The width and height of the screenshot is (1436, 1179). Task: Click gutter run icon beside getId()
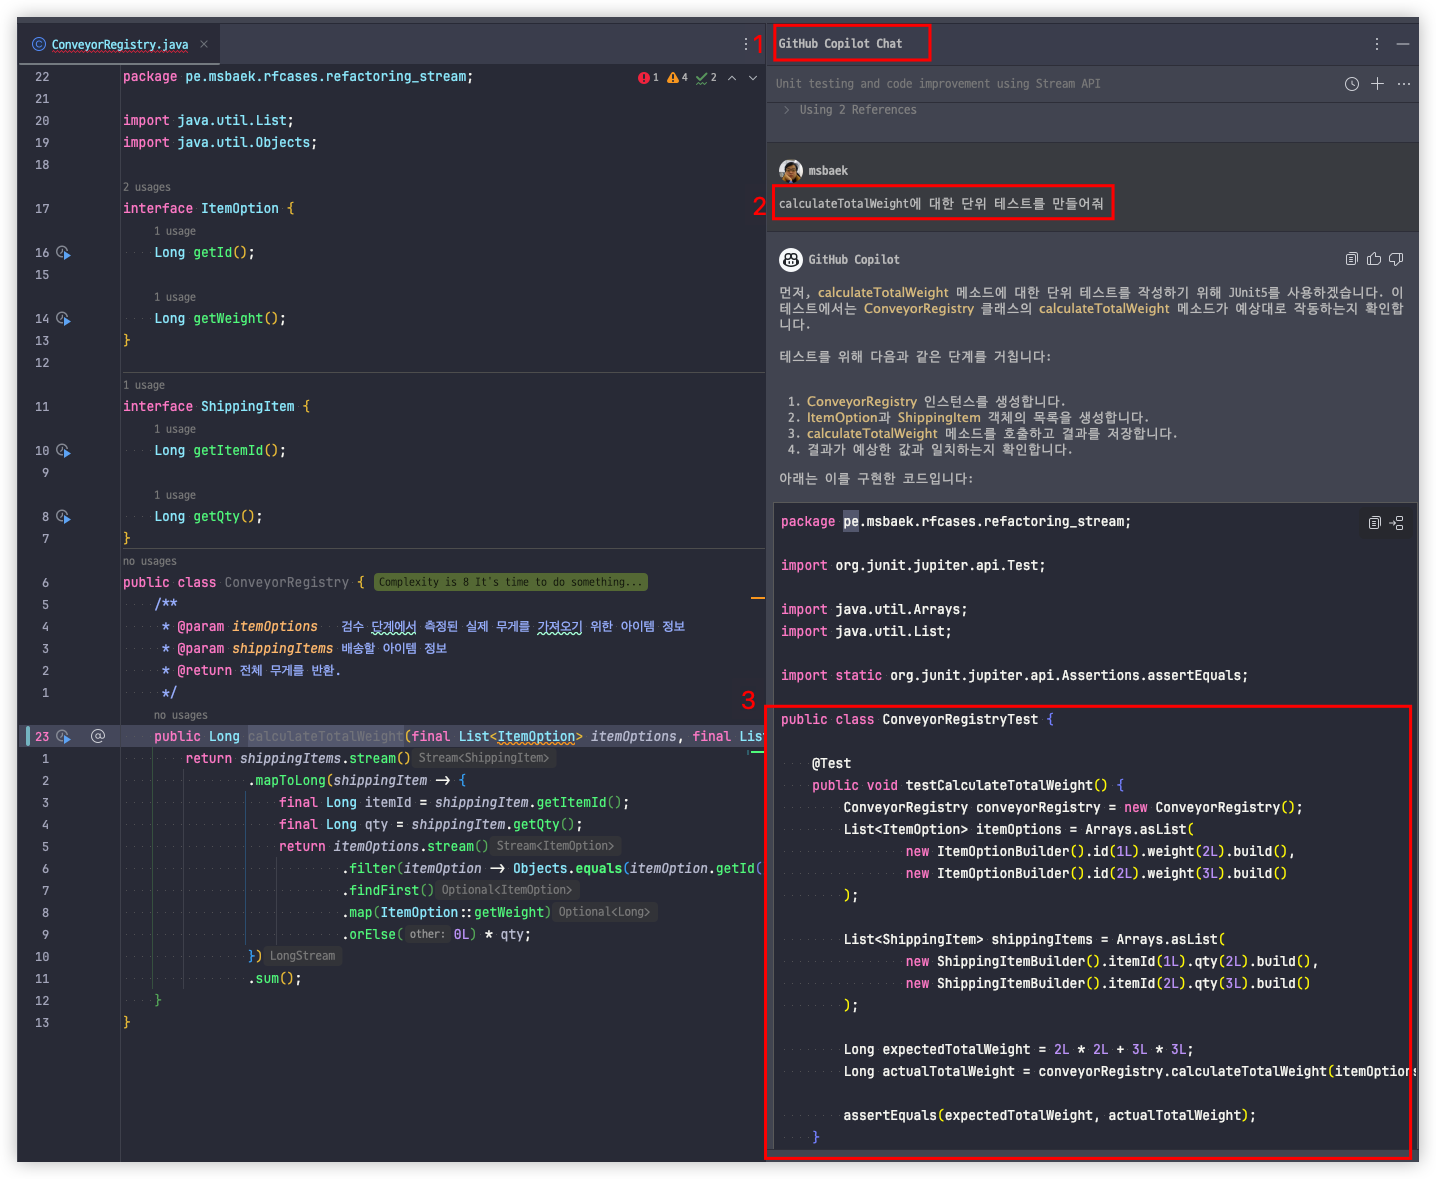pyautogui.click(x=63, y=253)
